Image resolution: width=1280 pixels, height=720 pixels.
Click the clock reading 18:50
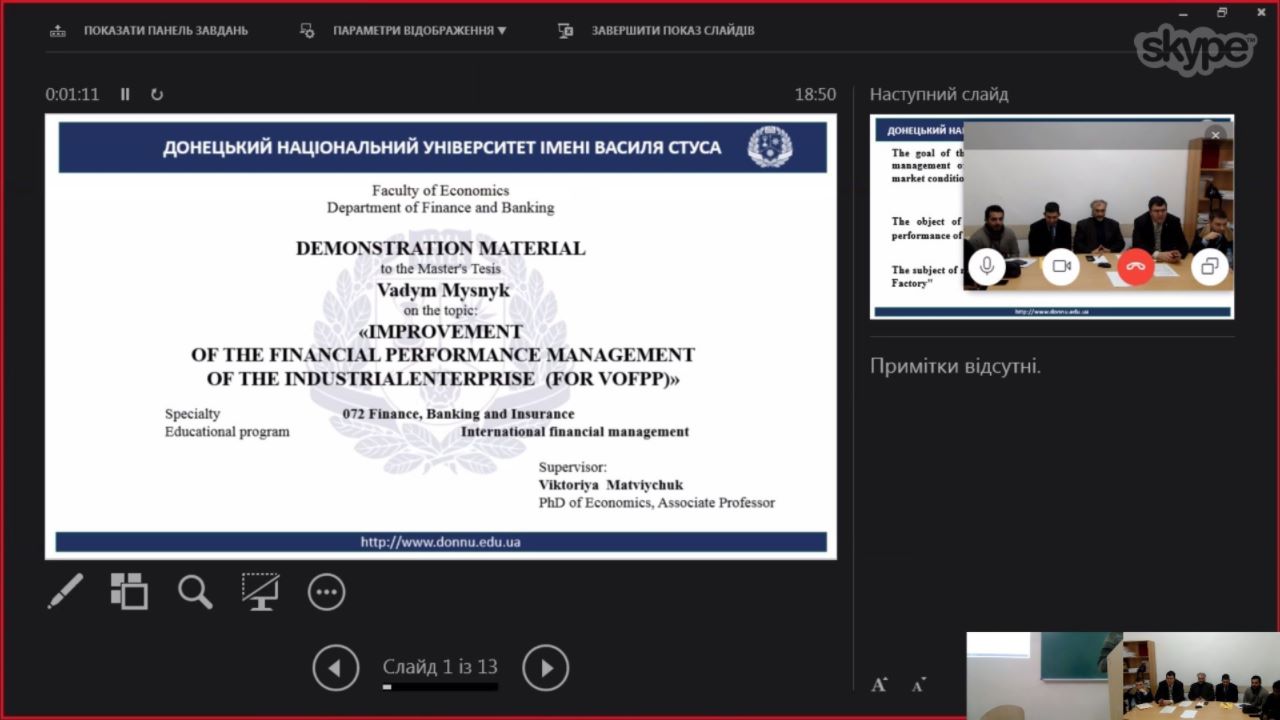pos(815,94)
